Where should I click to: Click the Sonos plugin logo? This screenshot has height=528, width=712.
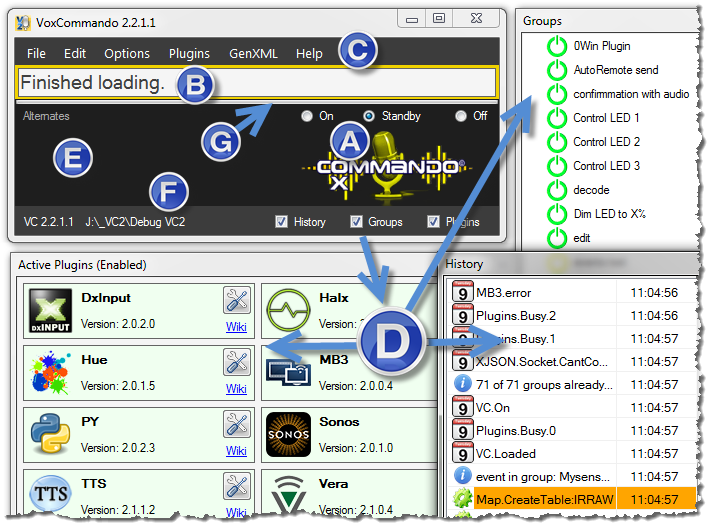pyautogui.click(x=289, y=434)
